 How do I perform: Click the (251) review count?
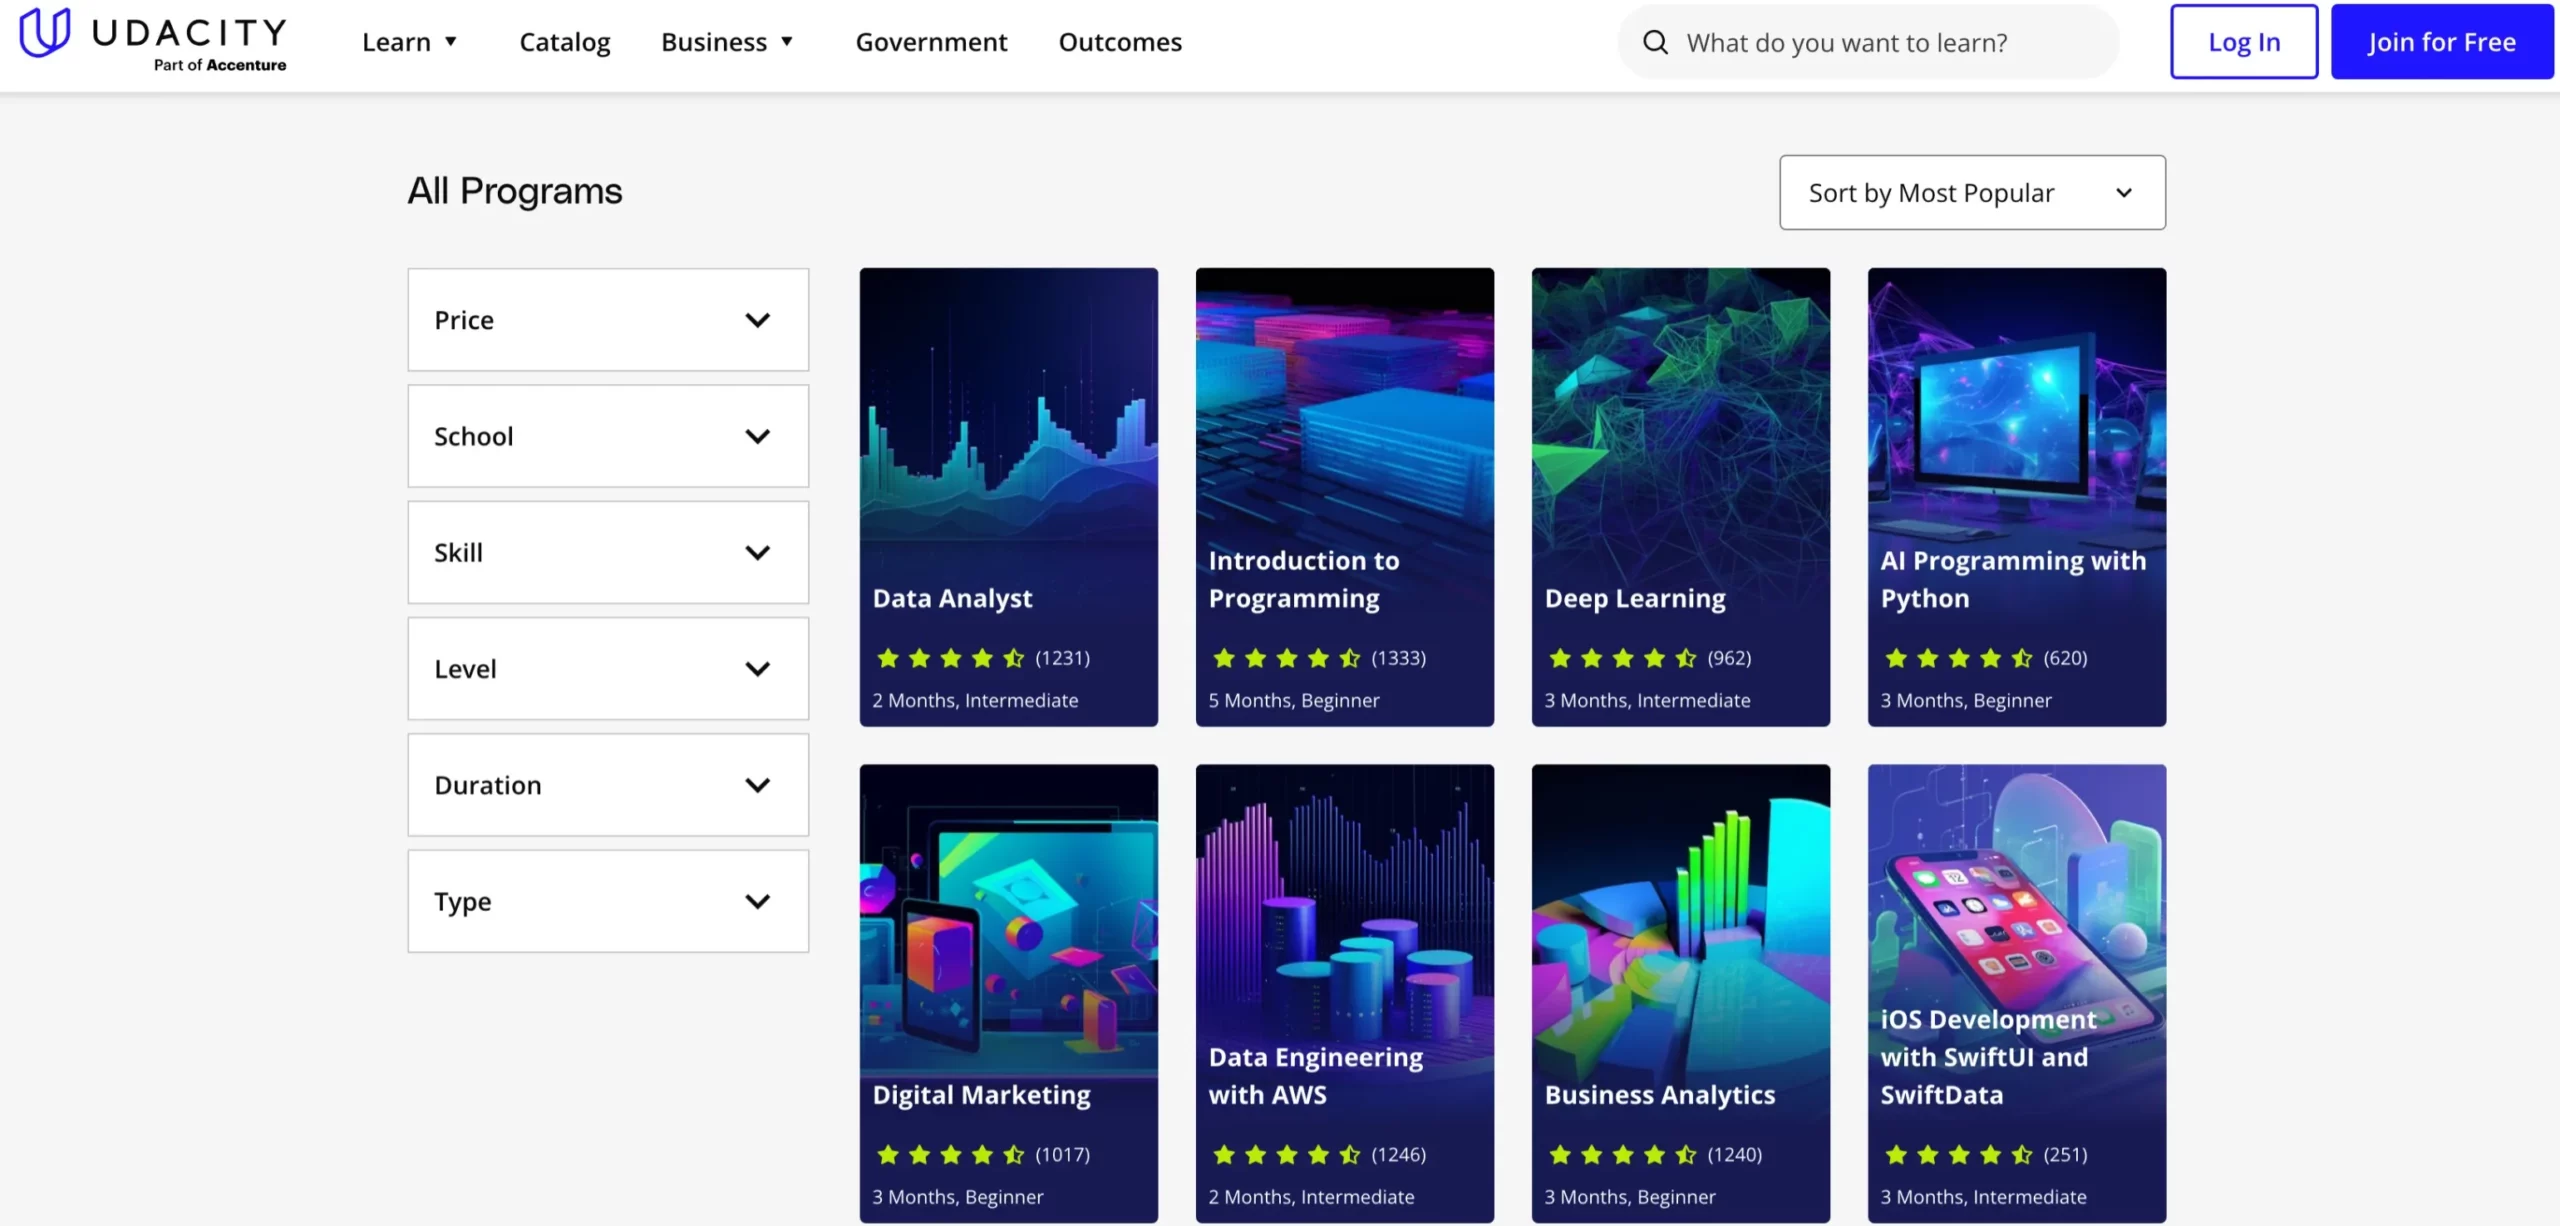coord(2065,1155)
